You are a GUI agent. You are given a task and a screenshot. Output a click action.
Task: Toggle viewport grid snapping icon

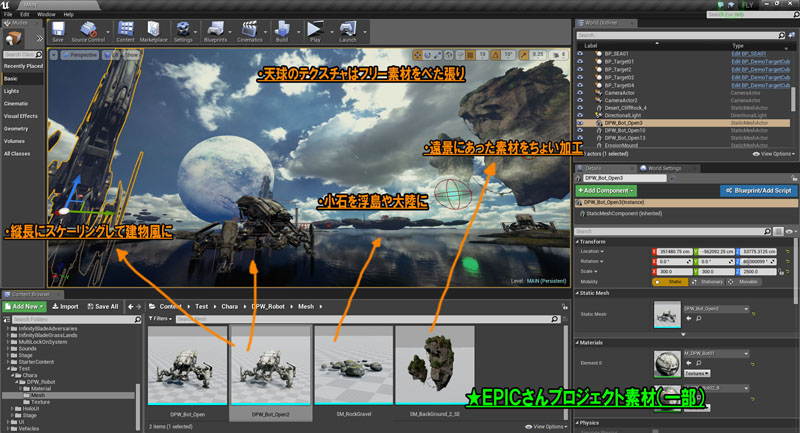click(x=470, y=55)
